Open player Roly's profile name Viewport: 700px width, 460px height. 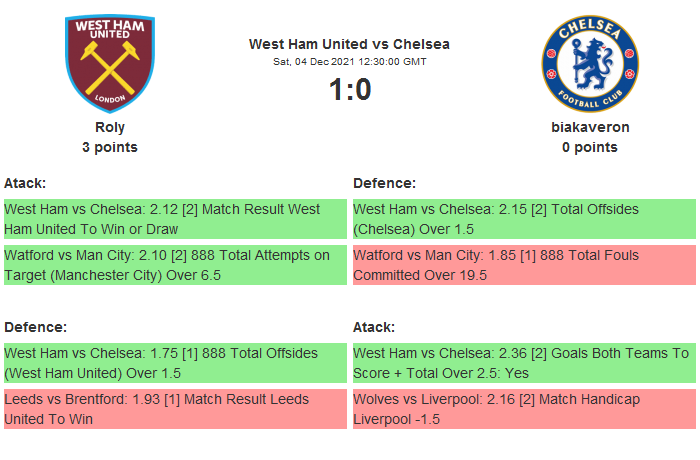pyautogui.click(x=110, y=127)
